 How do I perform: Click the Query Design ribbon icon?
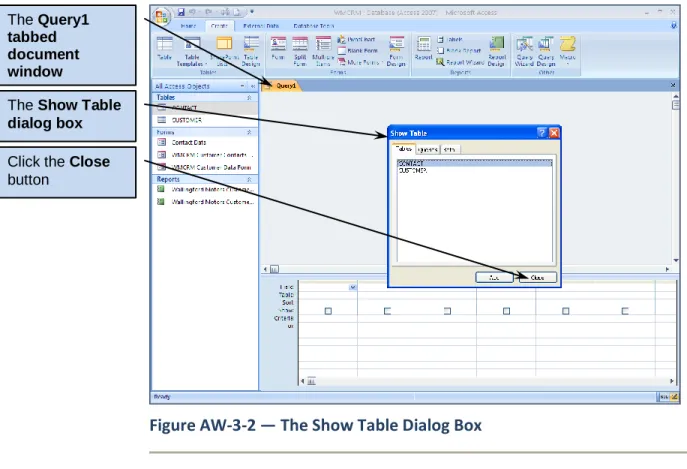pos(546,51)
